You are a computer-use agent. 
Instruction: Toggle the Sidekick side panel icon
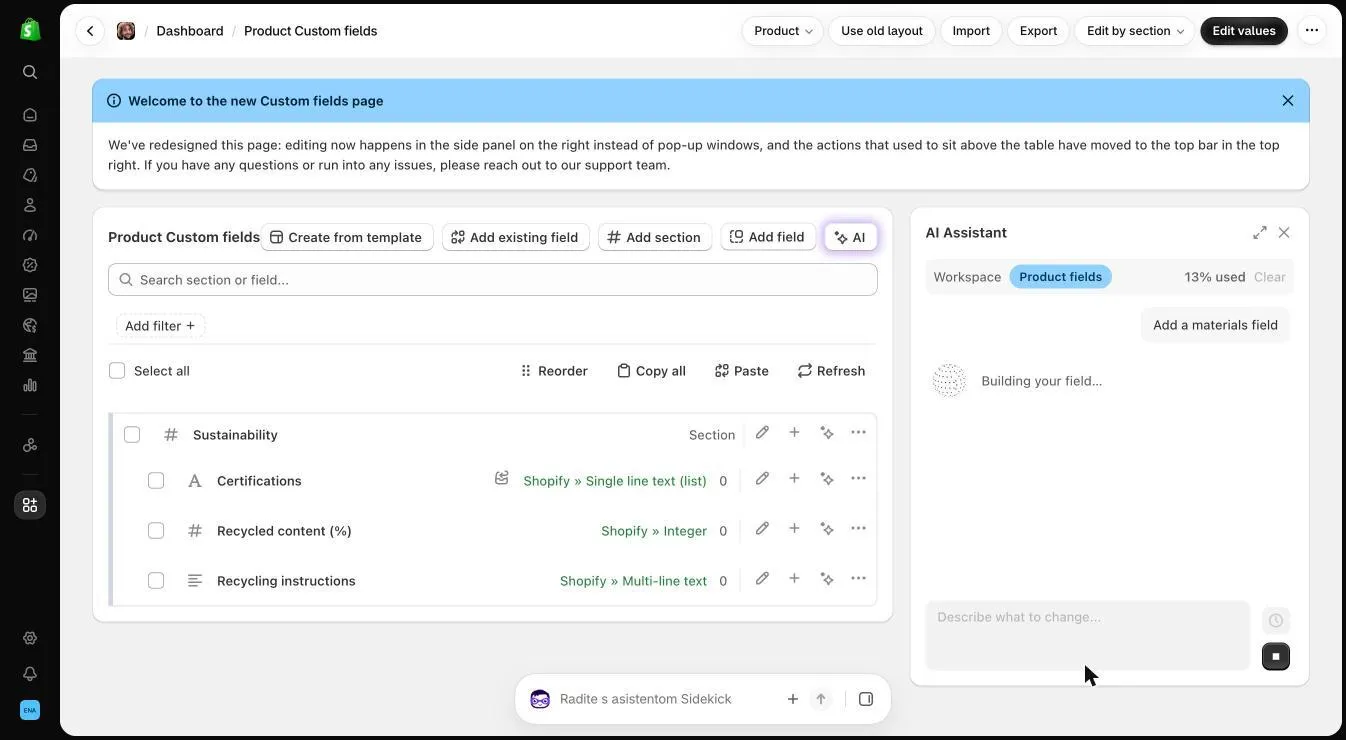coord(866,699)
